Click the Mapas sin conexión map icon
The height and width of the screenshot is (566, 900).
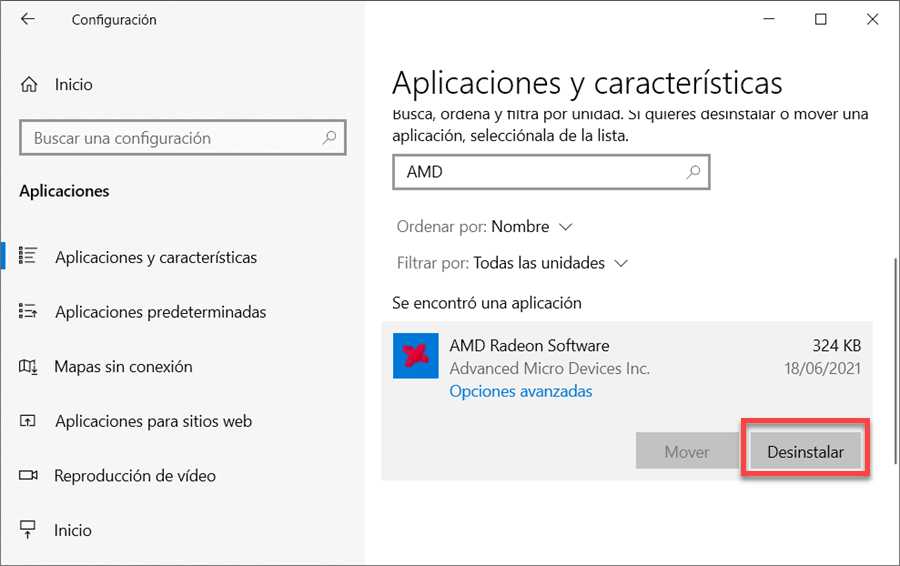[28, 366]
